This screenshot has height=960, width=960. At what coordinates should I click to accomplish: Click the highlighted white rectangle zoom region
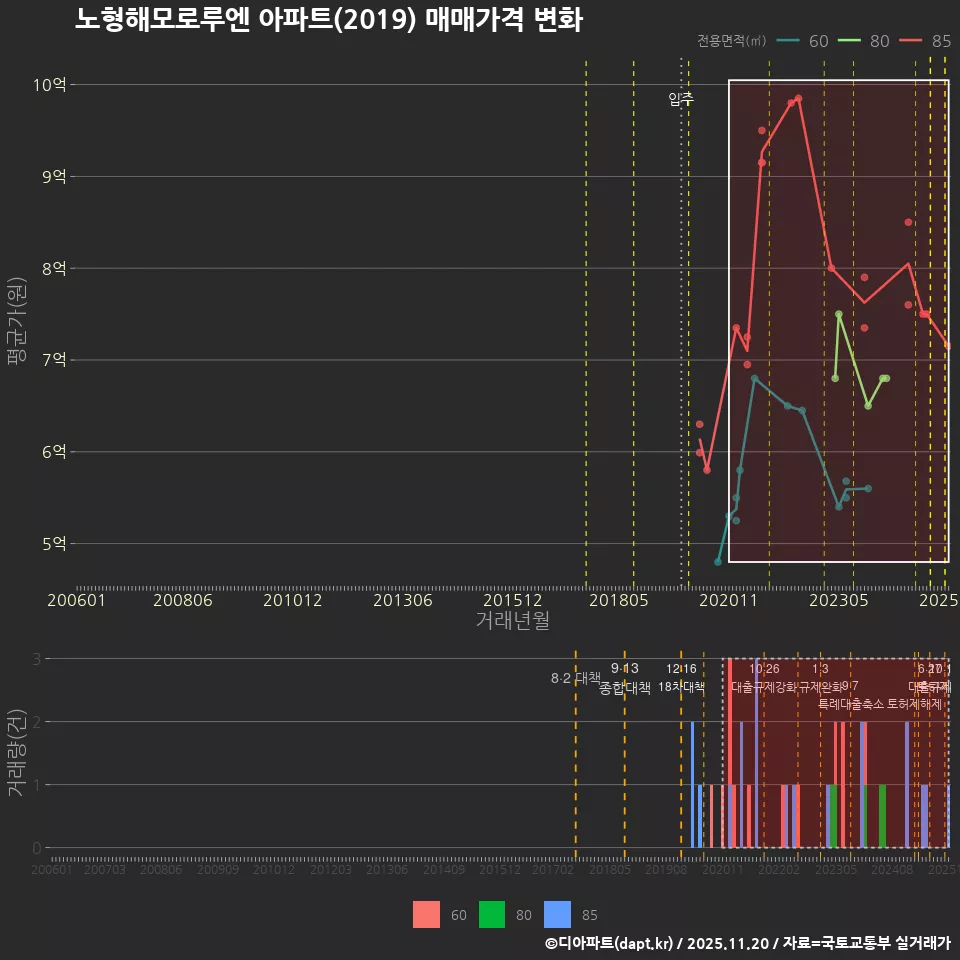tap(840, 320)
